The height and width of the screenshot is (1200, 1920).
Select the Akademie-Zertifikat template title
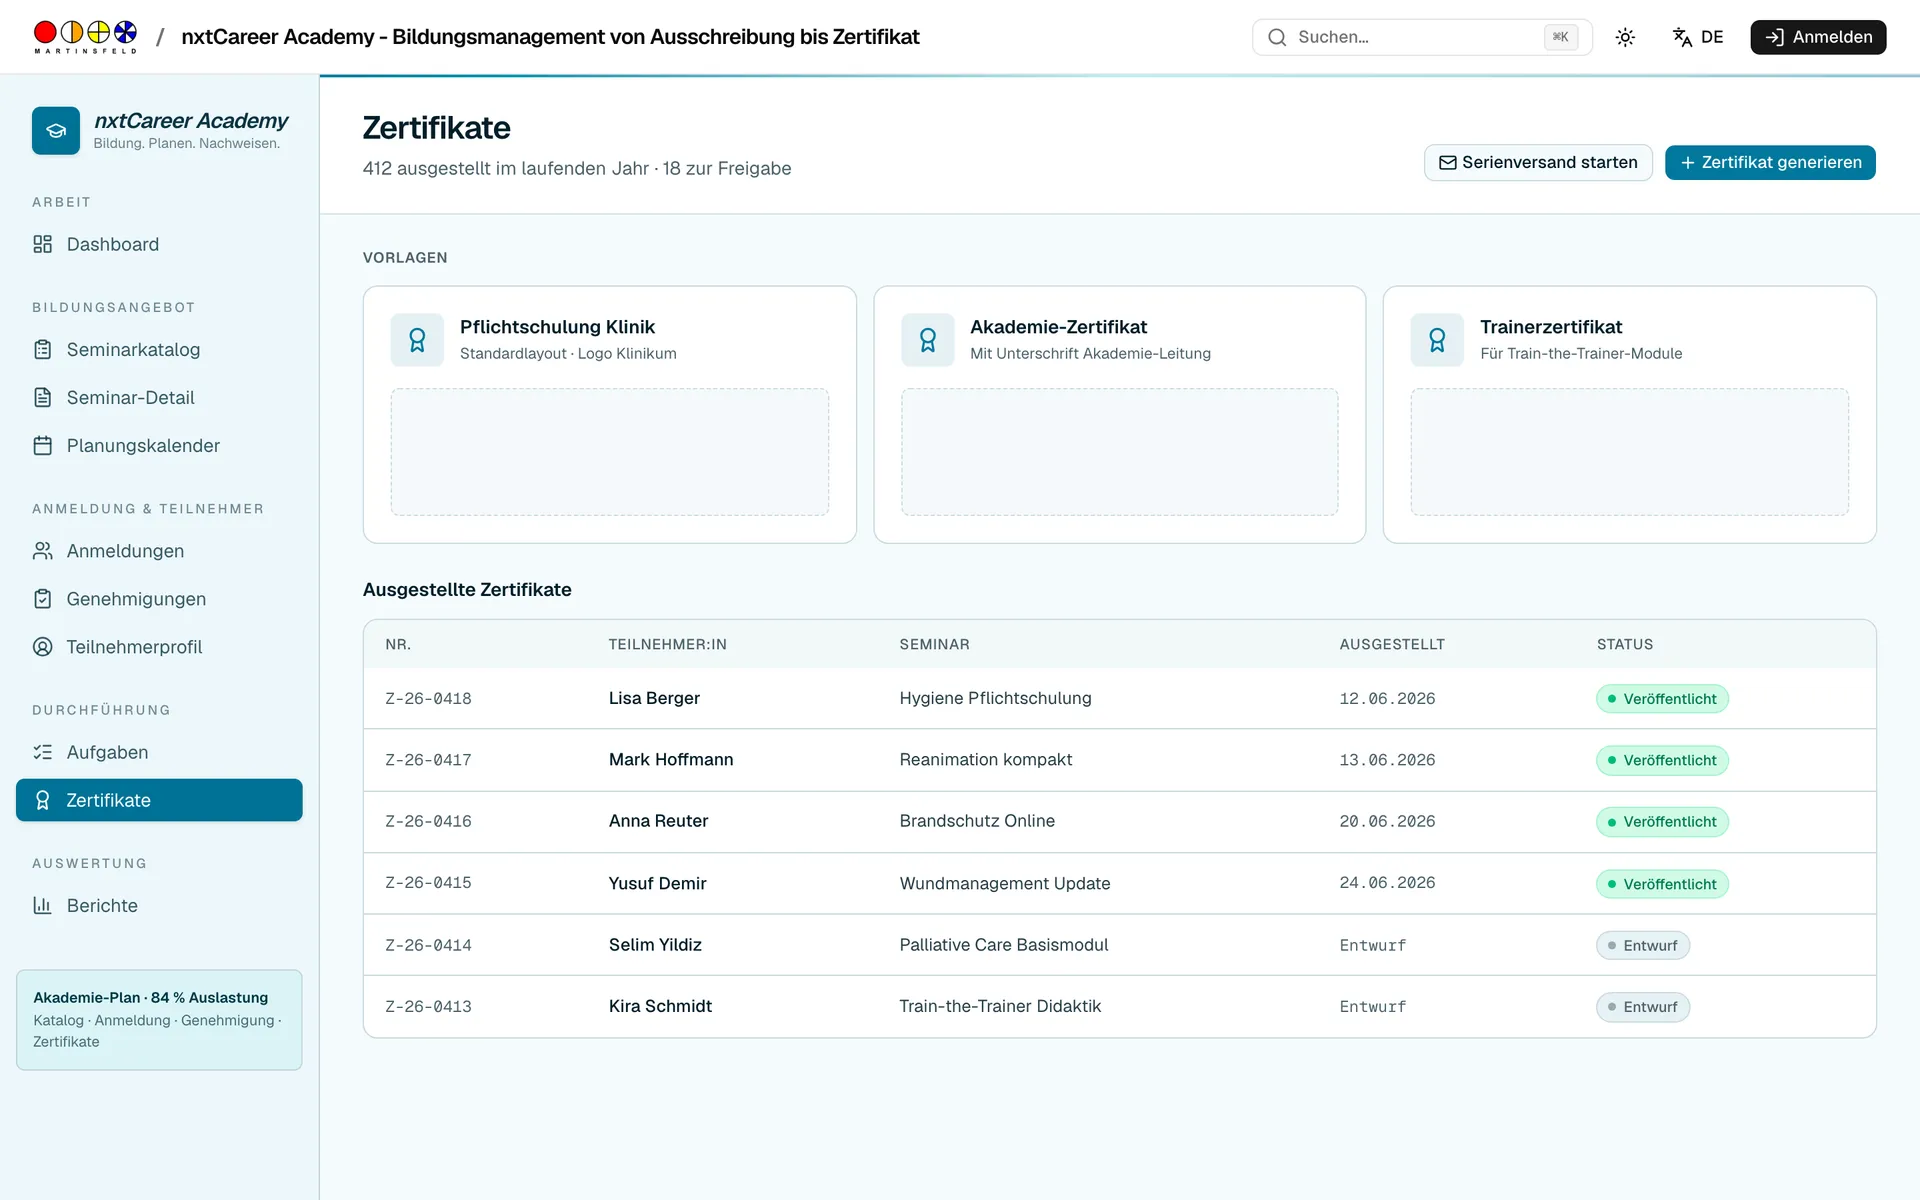click(x=1058, y=327)
